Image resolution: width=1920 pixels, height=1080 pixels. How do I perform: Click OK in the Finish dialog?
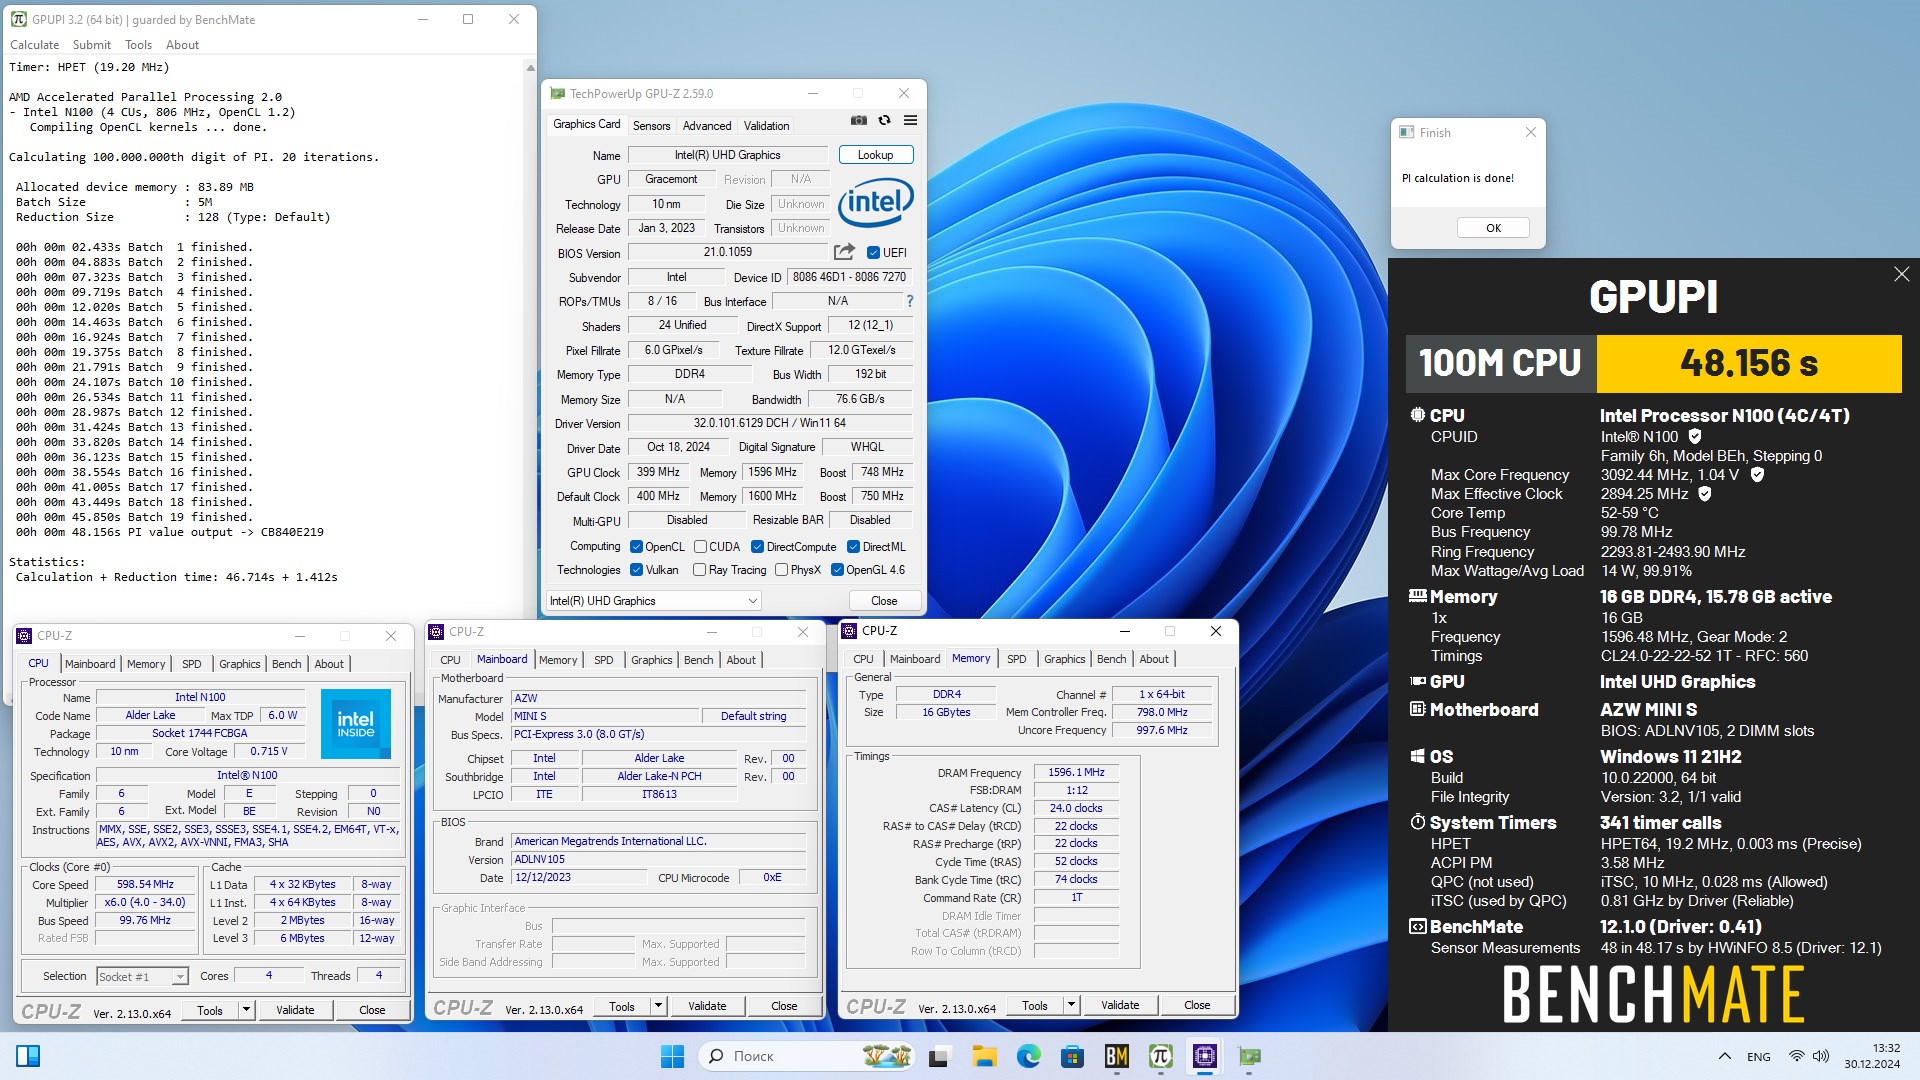pos(1493,228)
